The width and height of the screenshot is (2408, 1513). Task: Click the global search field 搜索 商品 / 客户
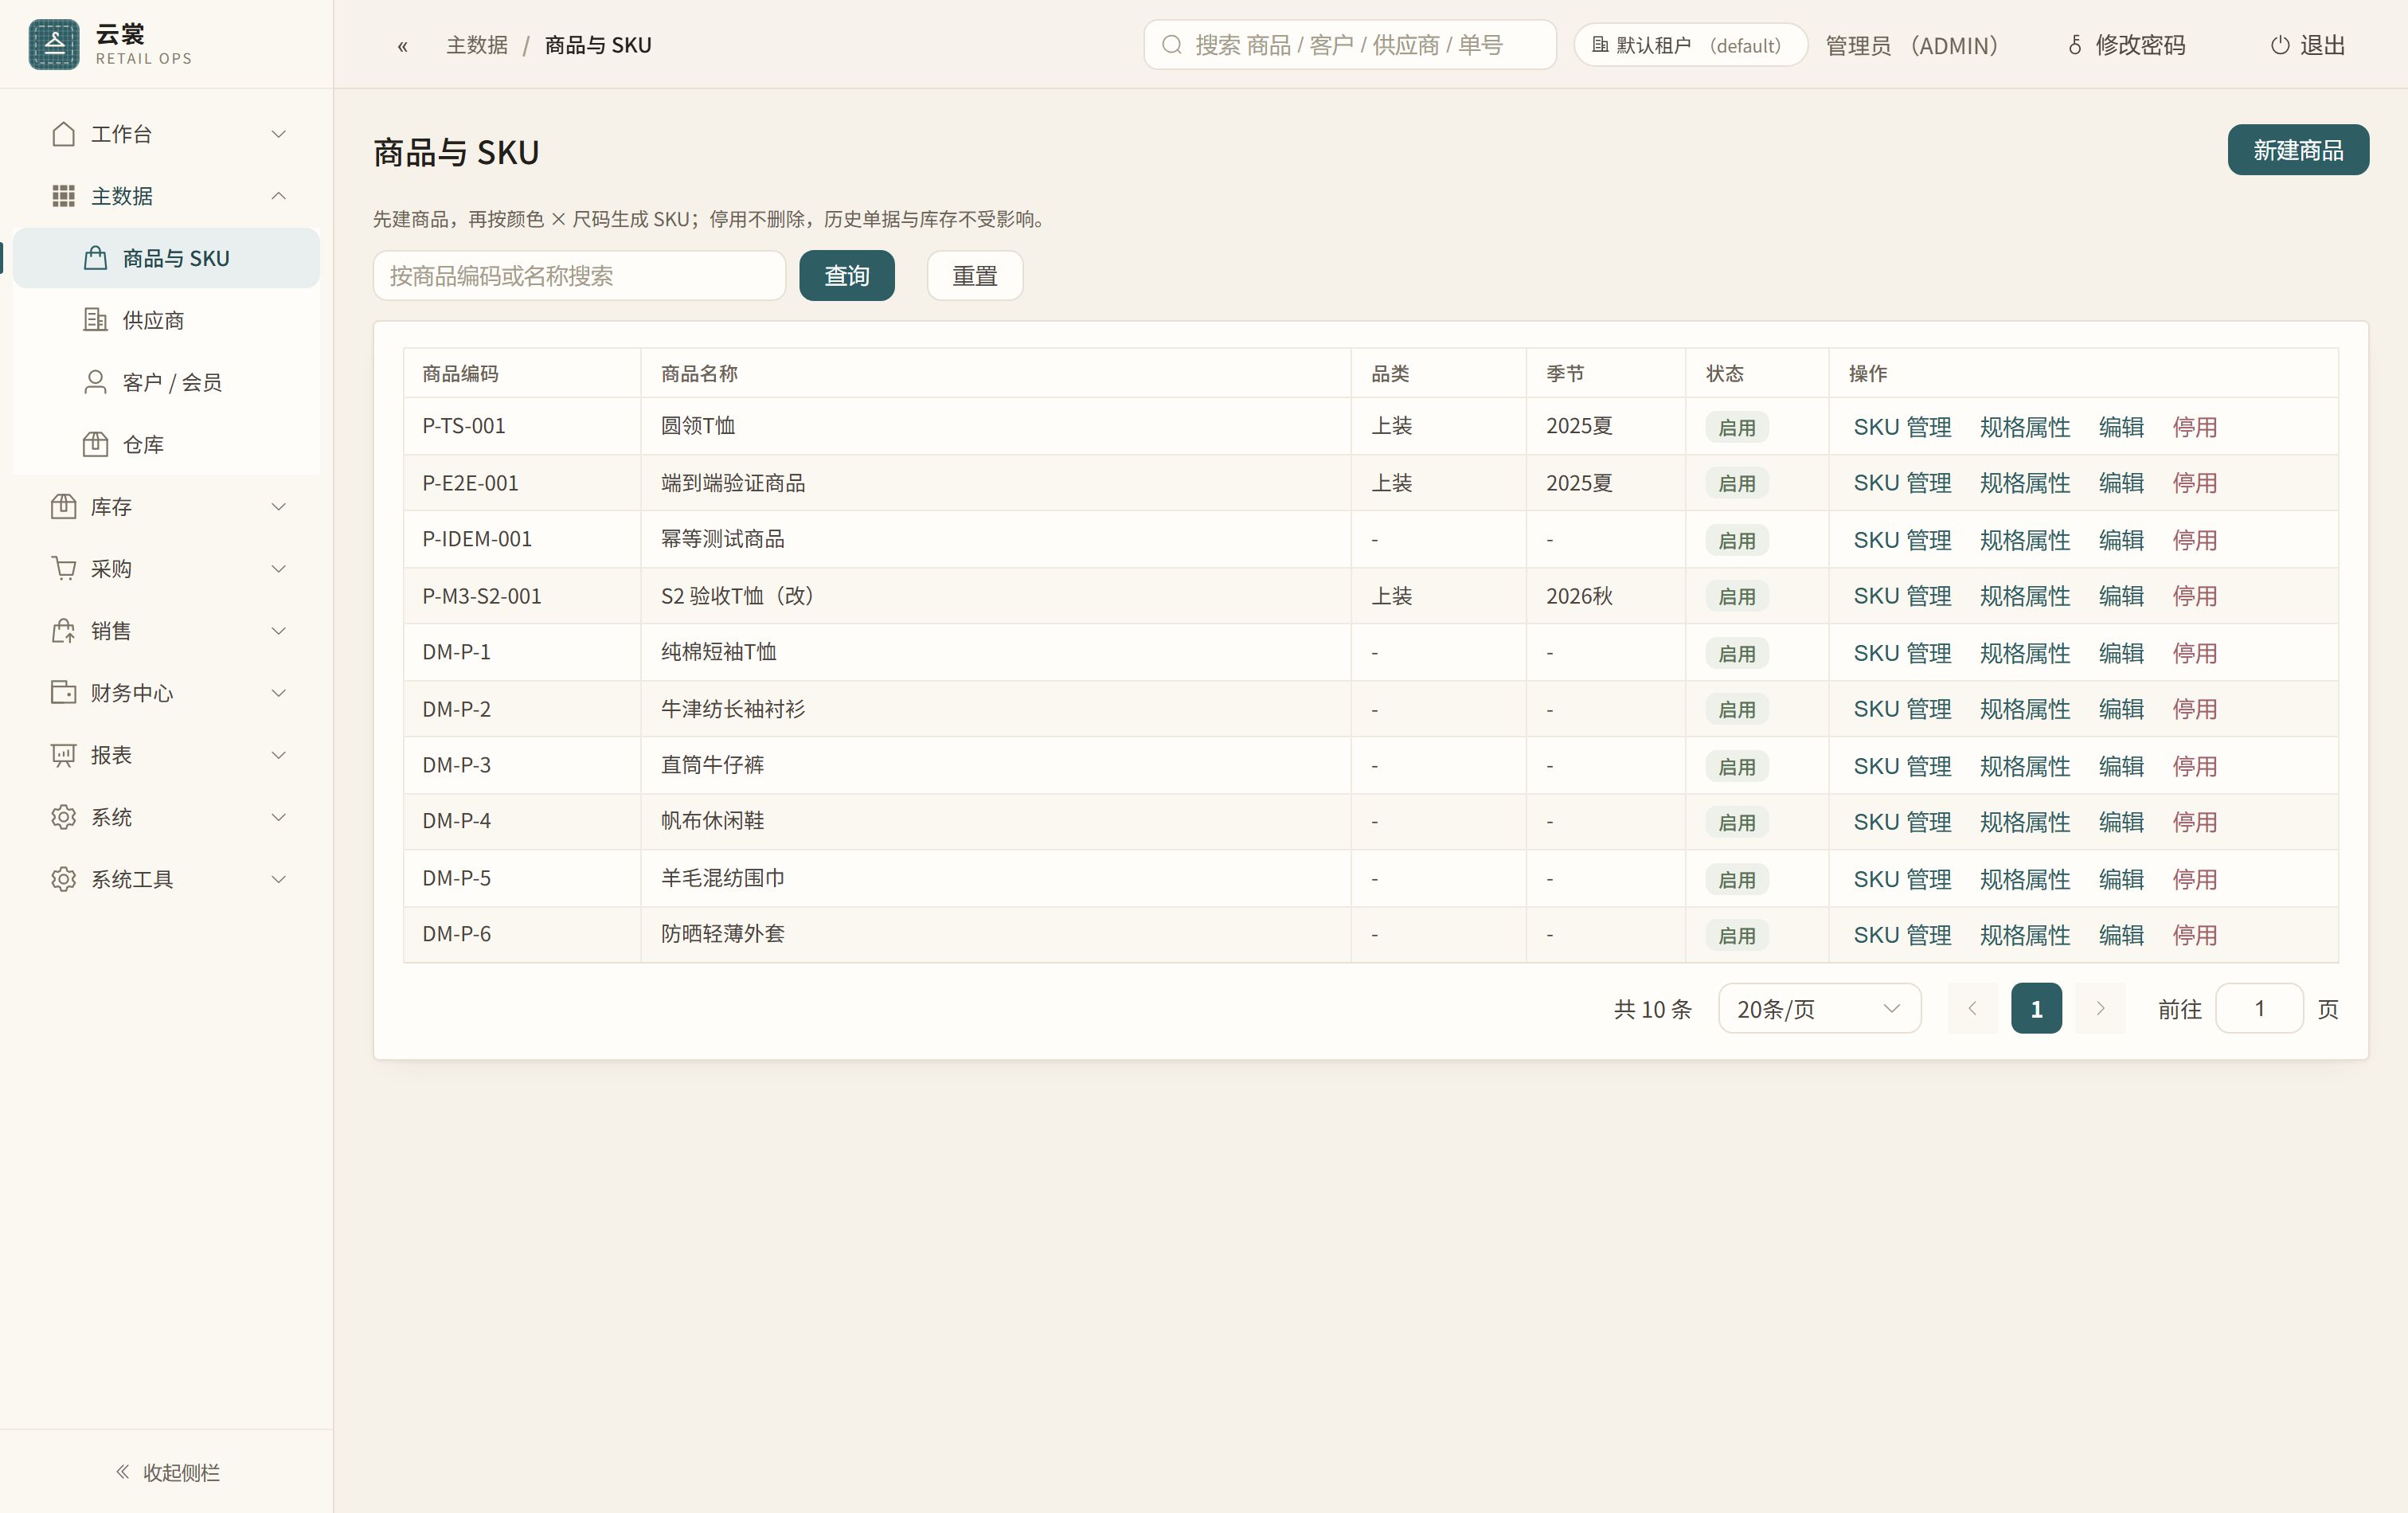coord(1350,45)
